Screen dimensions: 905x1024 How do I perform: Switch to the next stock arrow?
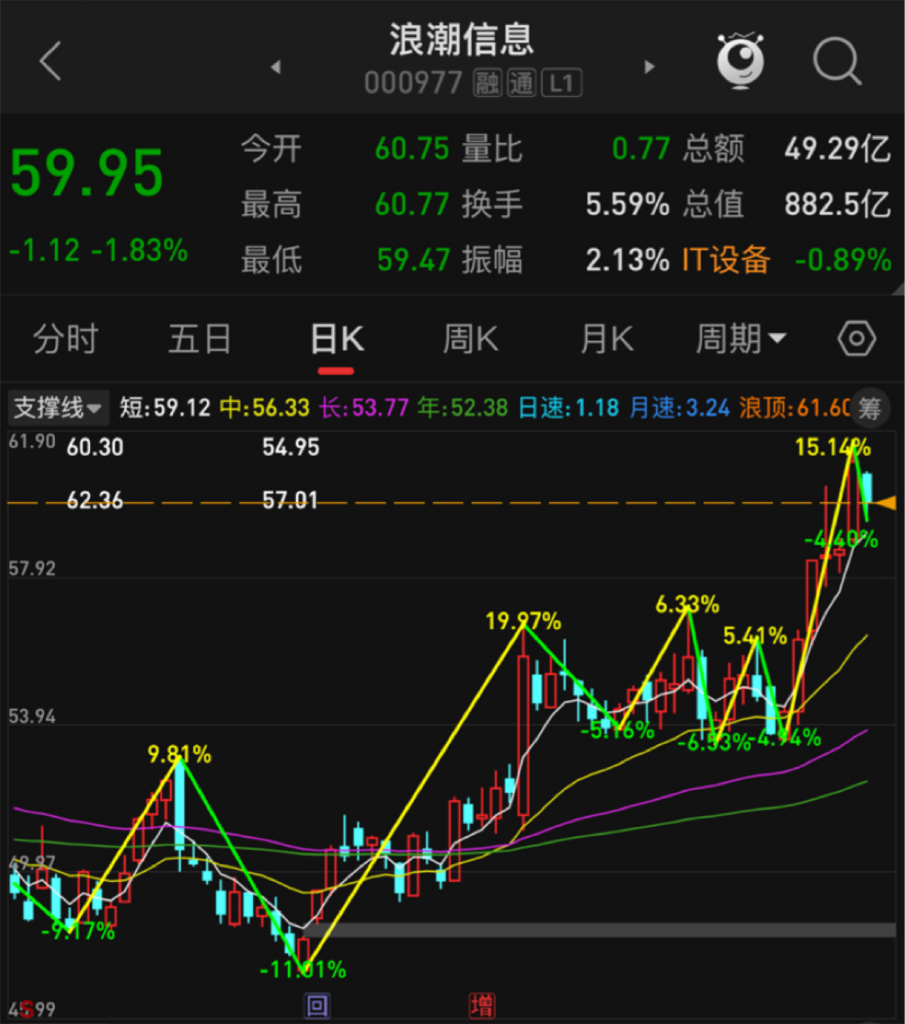649,67
